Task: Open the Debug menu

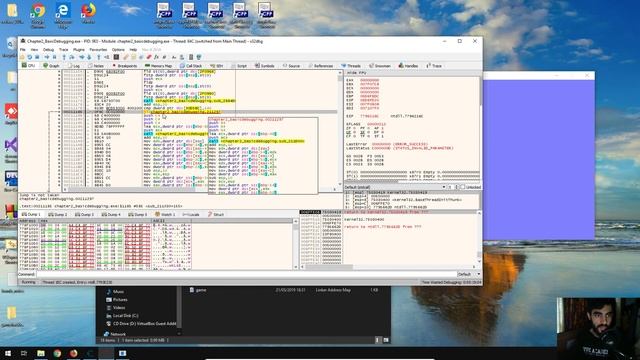Action: (48, 49)
